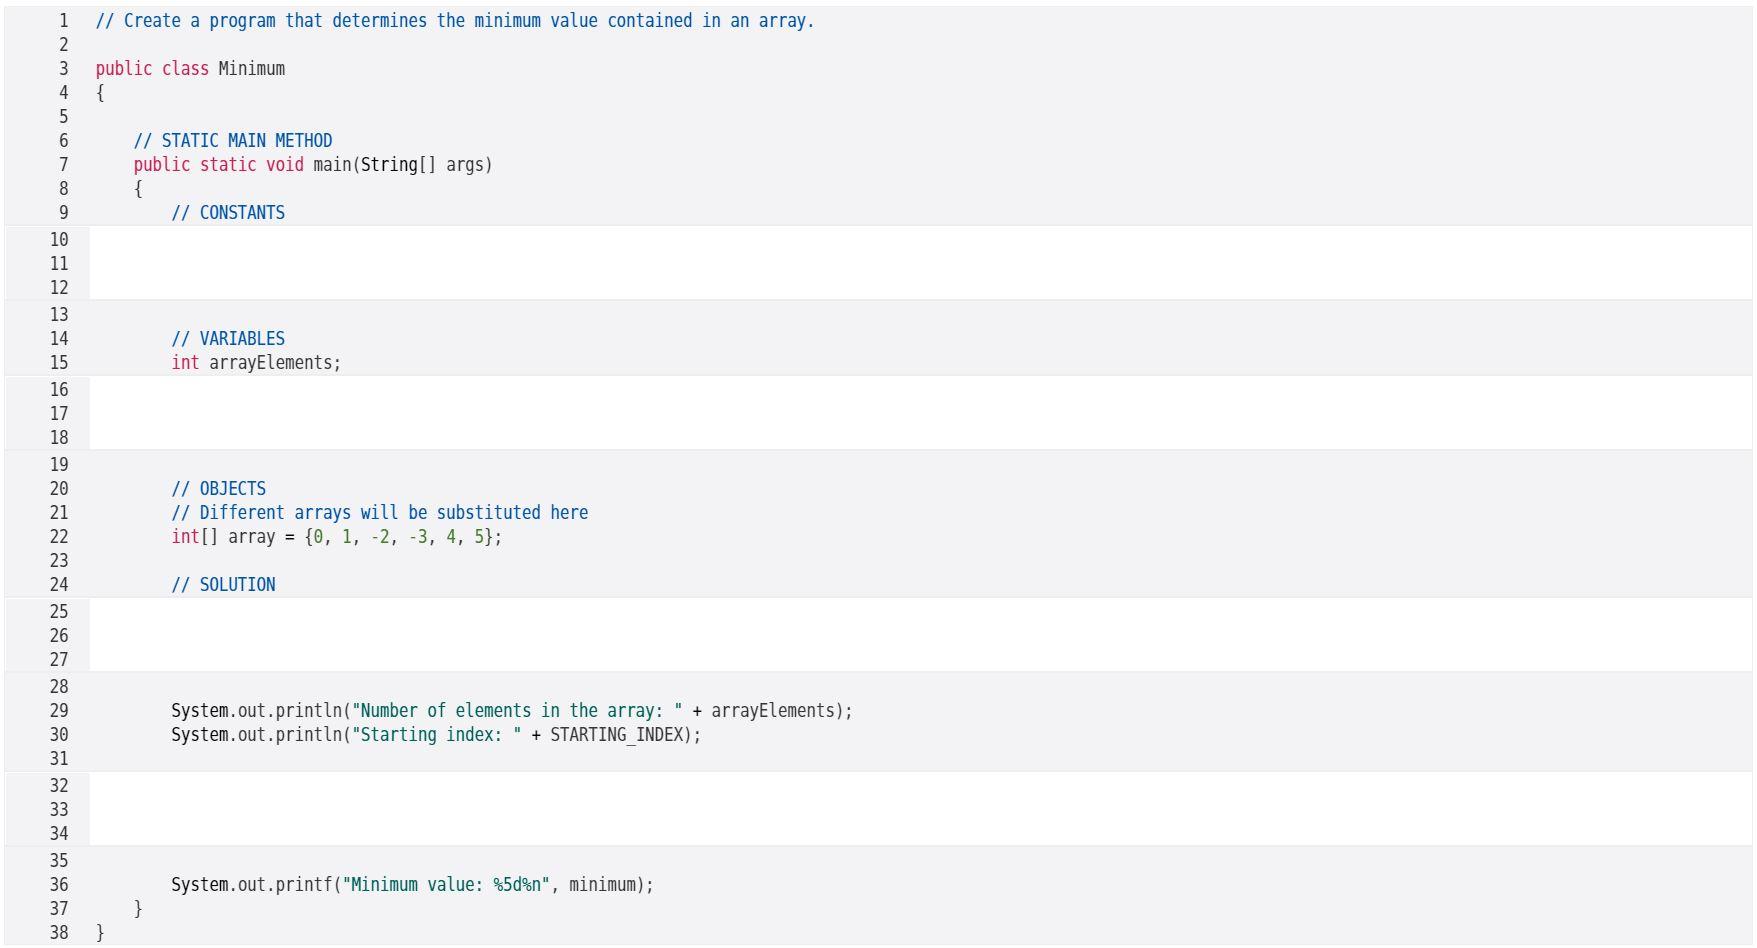This screenshot has height=948, width=1757.
Task: Select the println statement printing arrayElements
Action: tap(510, 710)
